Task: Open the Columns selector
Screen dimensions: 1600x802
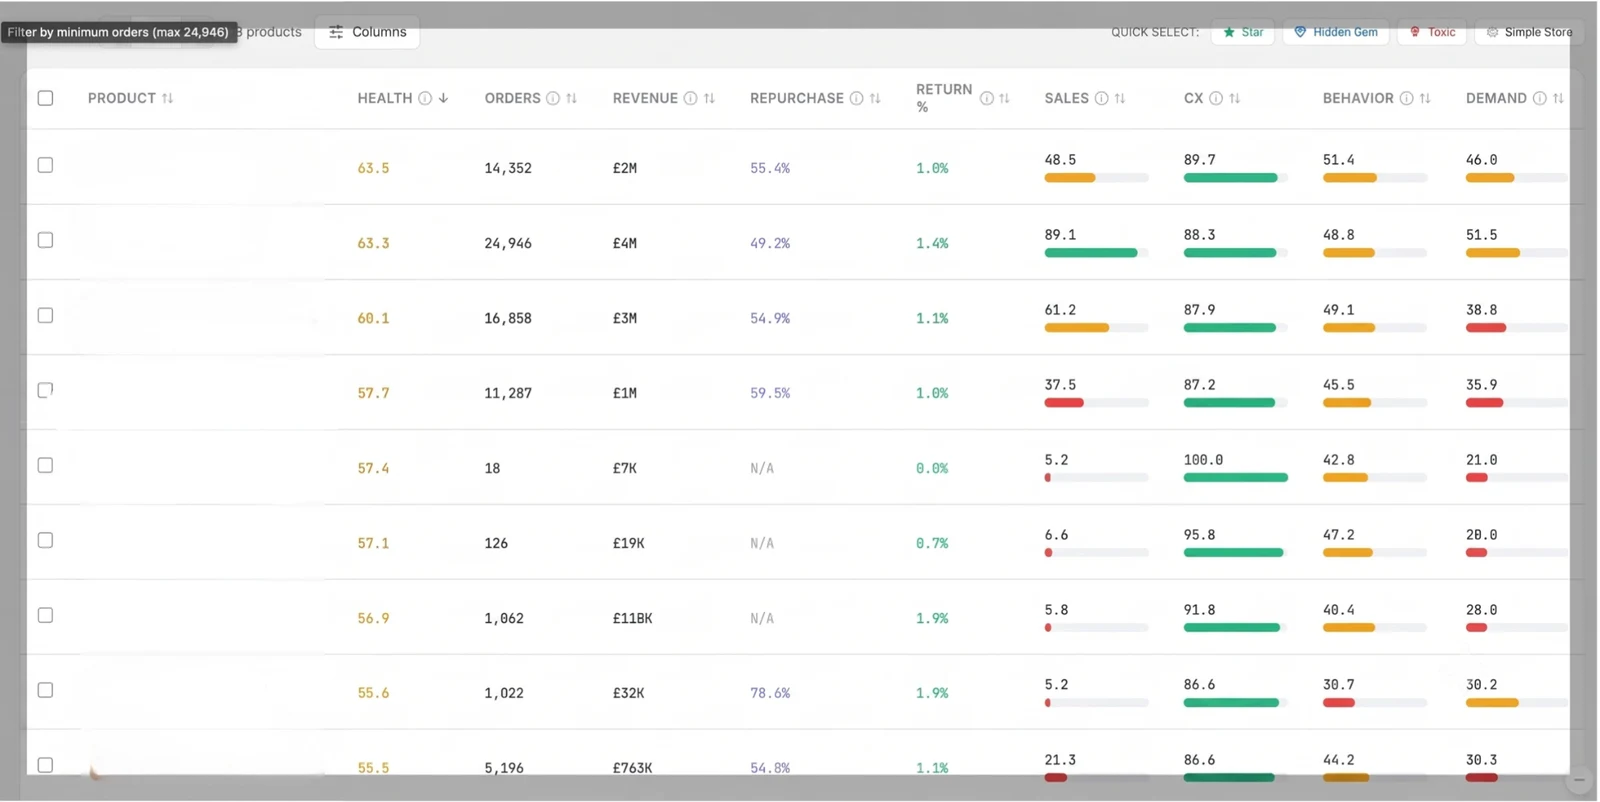Action: 367,32
